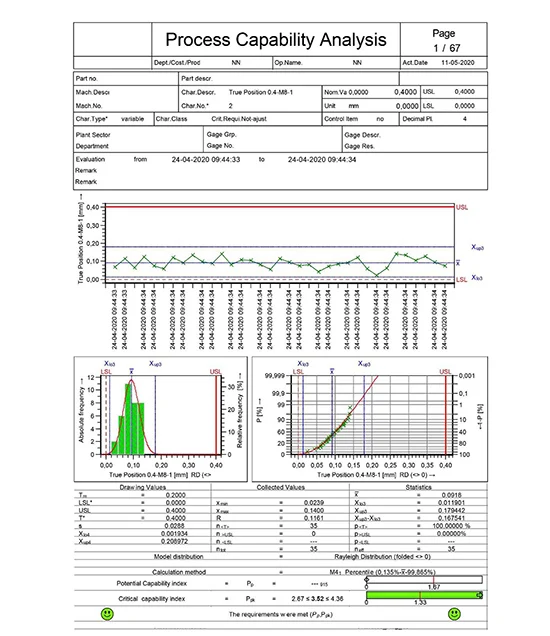Select the Xmin value 0.0239
The height and width of the screenshot is (636, 550).
pos(314,503)
